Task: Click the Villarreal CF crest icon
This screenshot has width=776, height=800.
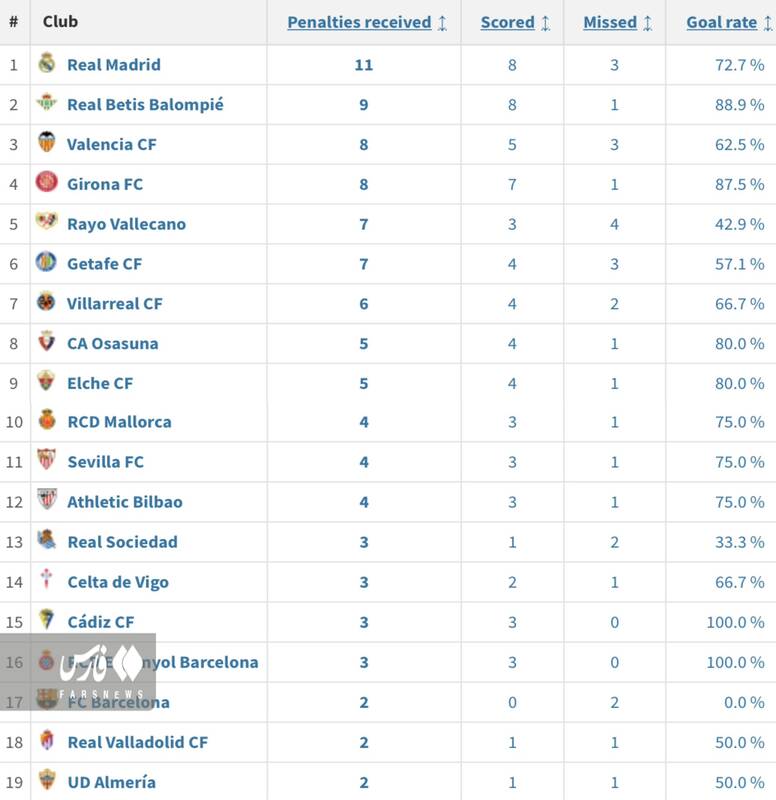Action: point(47,301)
